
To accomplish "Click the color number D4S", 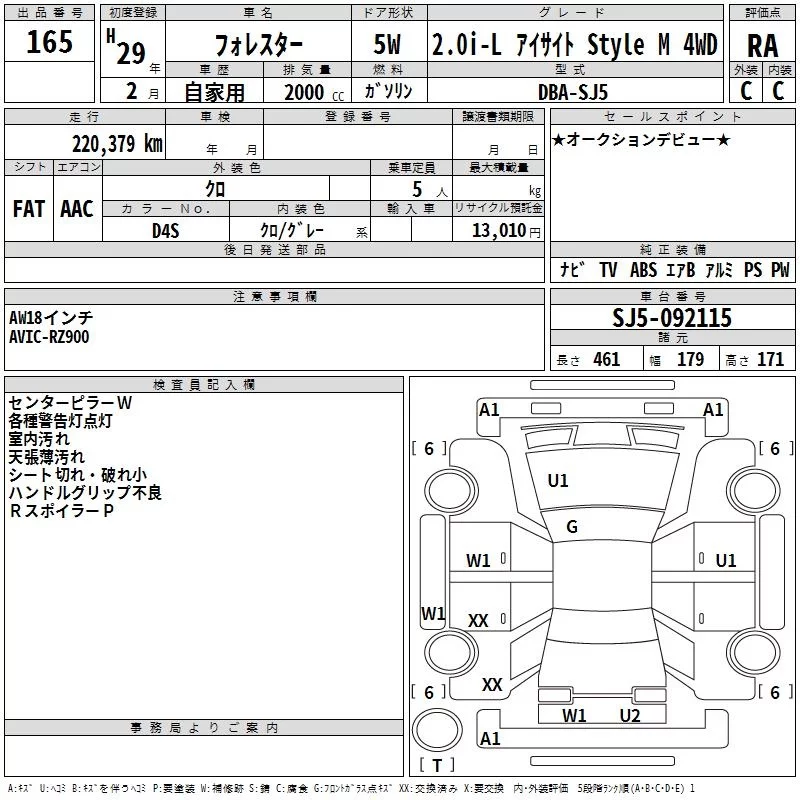I will click(165, 229).
